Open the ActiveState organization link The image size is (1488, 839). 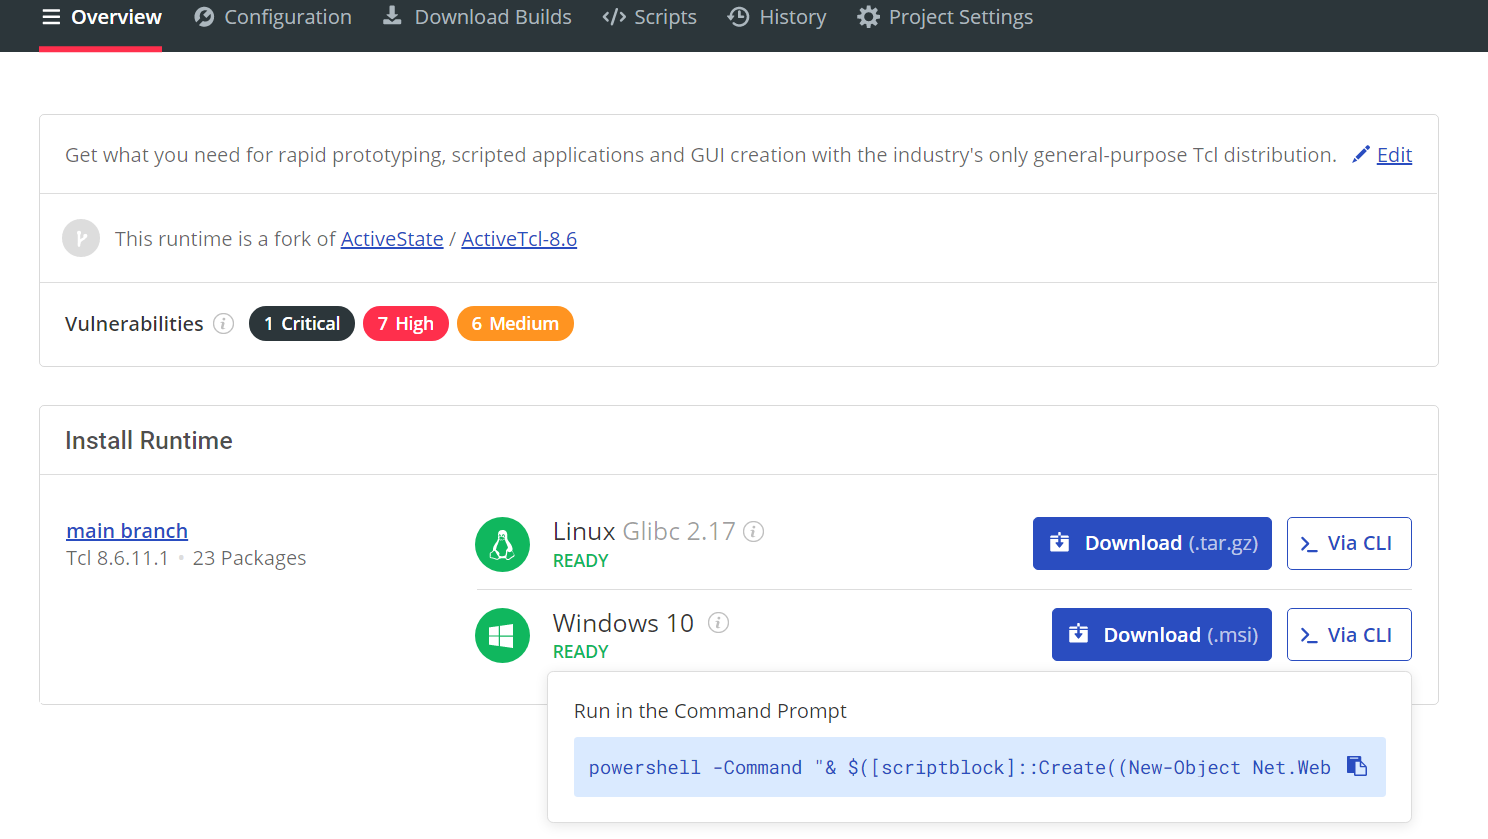click(392, 239)
